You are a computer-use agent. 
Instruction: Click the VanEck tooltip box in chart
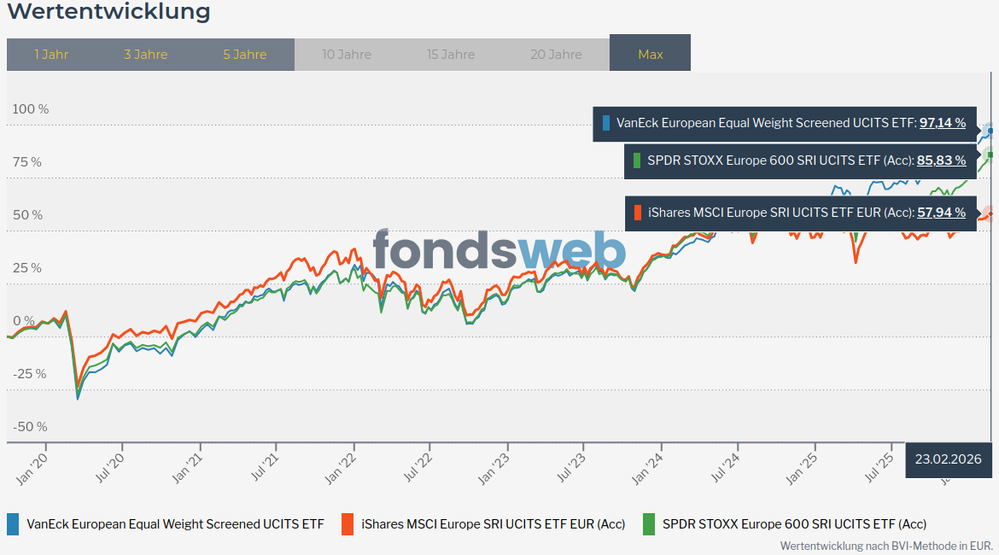click(x=784, y=124)
